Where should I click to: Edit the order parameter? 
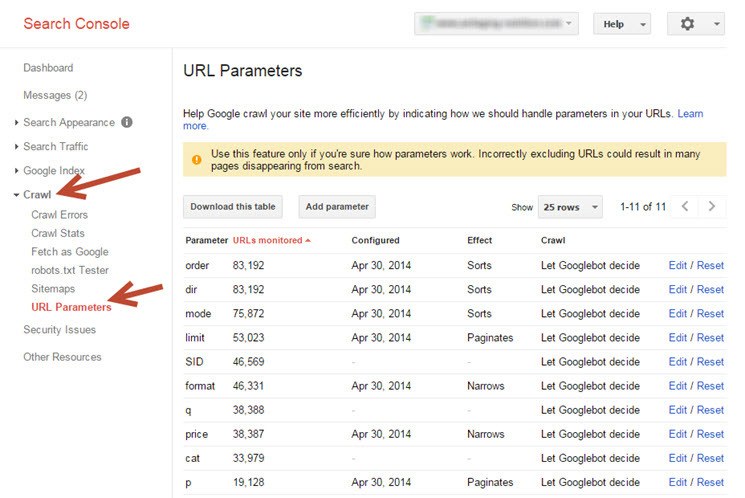[x=678, y=266]
